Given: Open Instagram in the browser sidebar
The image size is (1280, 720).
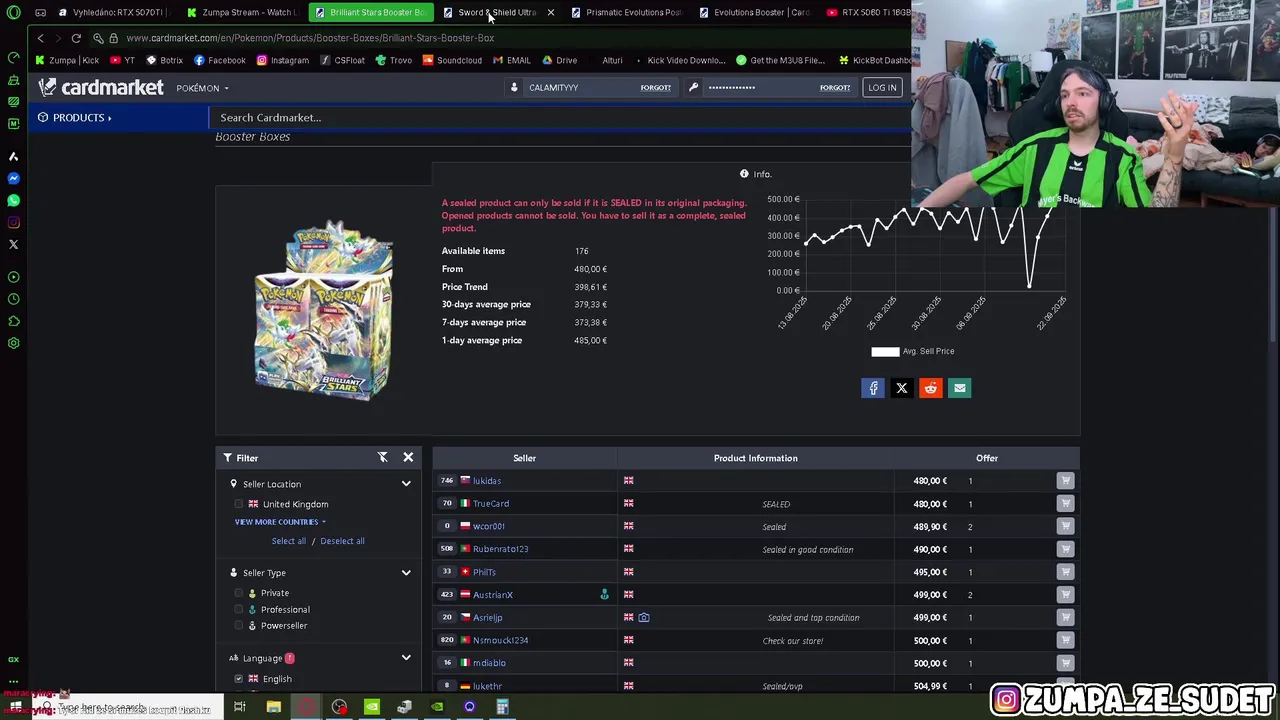Looking at the screenshot, I should click(13, 222).
